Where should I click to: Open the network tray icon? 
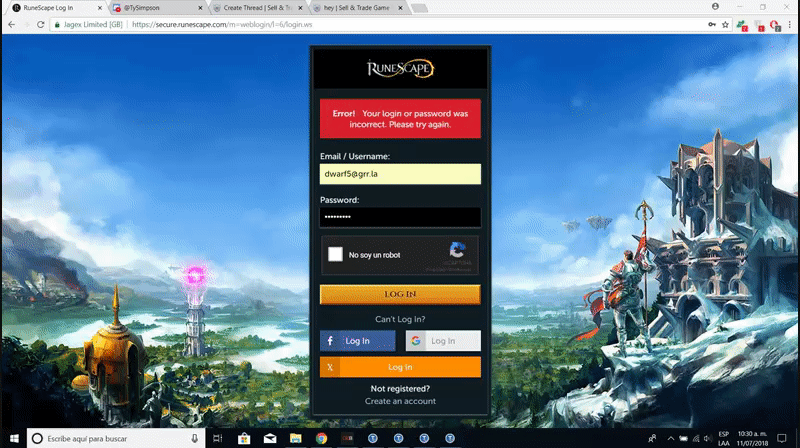pos(696,438)
